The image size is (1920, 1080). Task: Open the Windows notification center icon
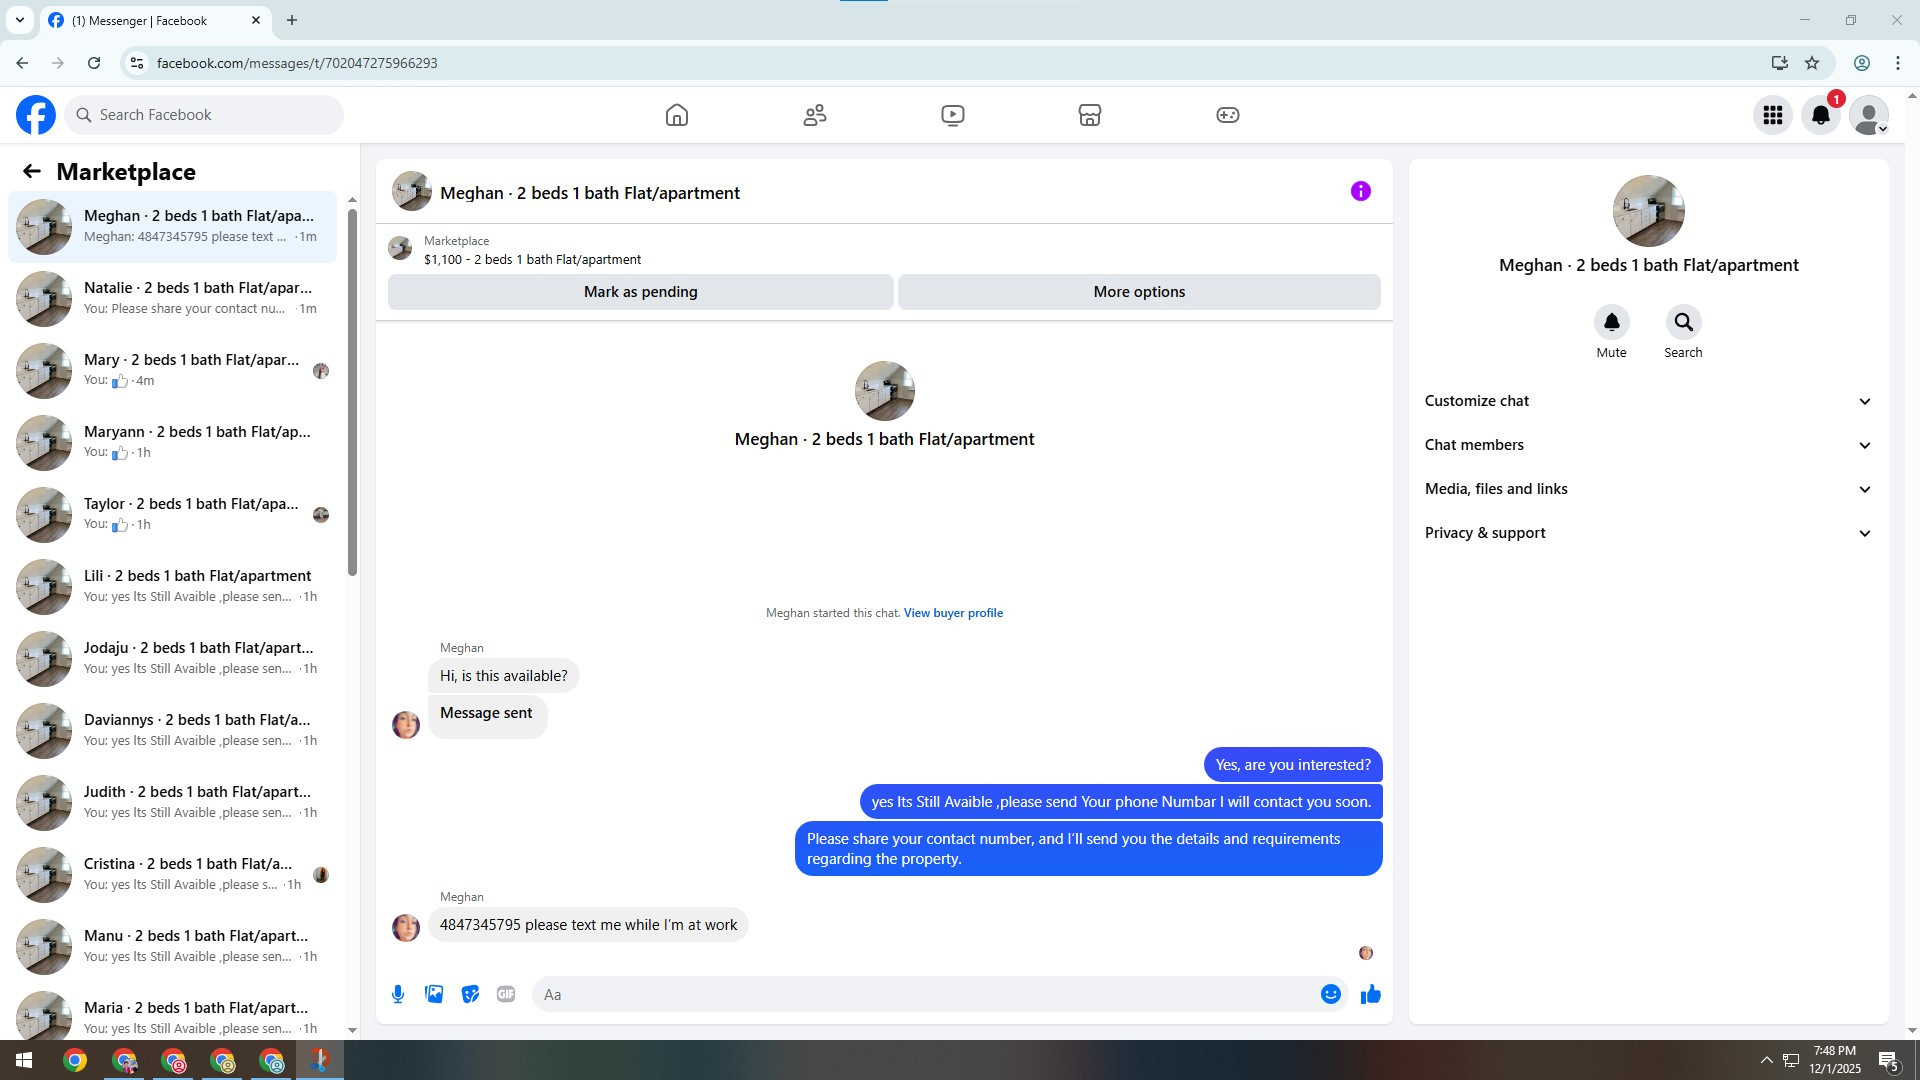[x=1889, y=1061]
